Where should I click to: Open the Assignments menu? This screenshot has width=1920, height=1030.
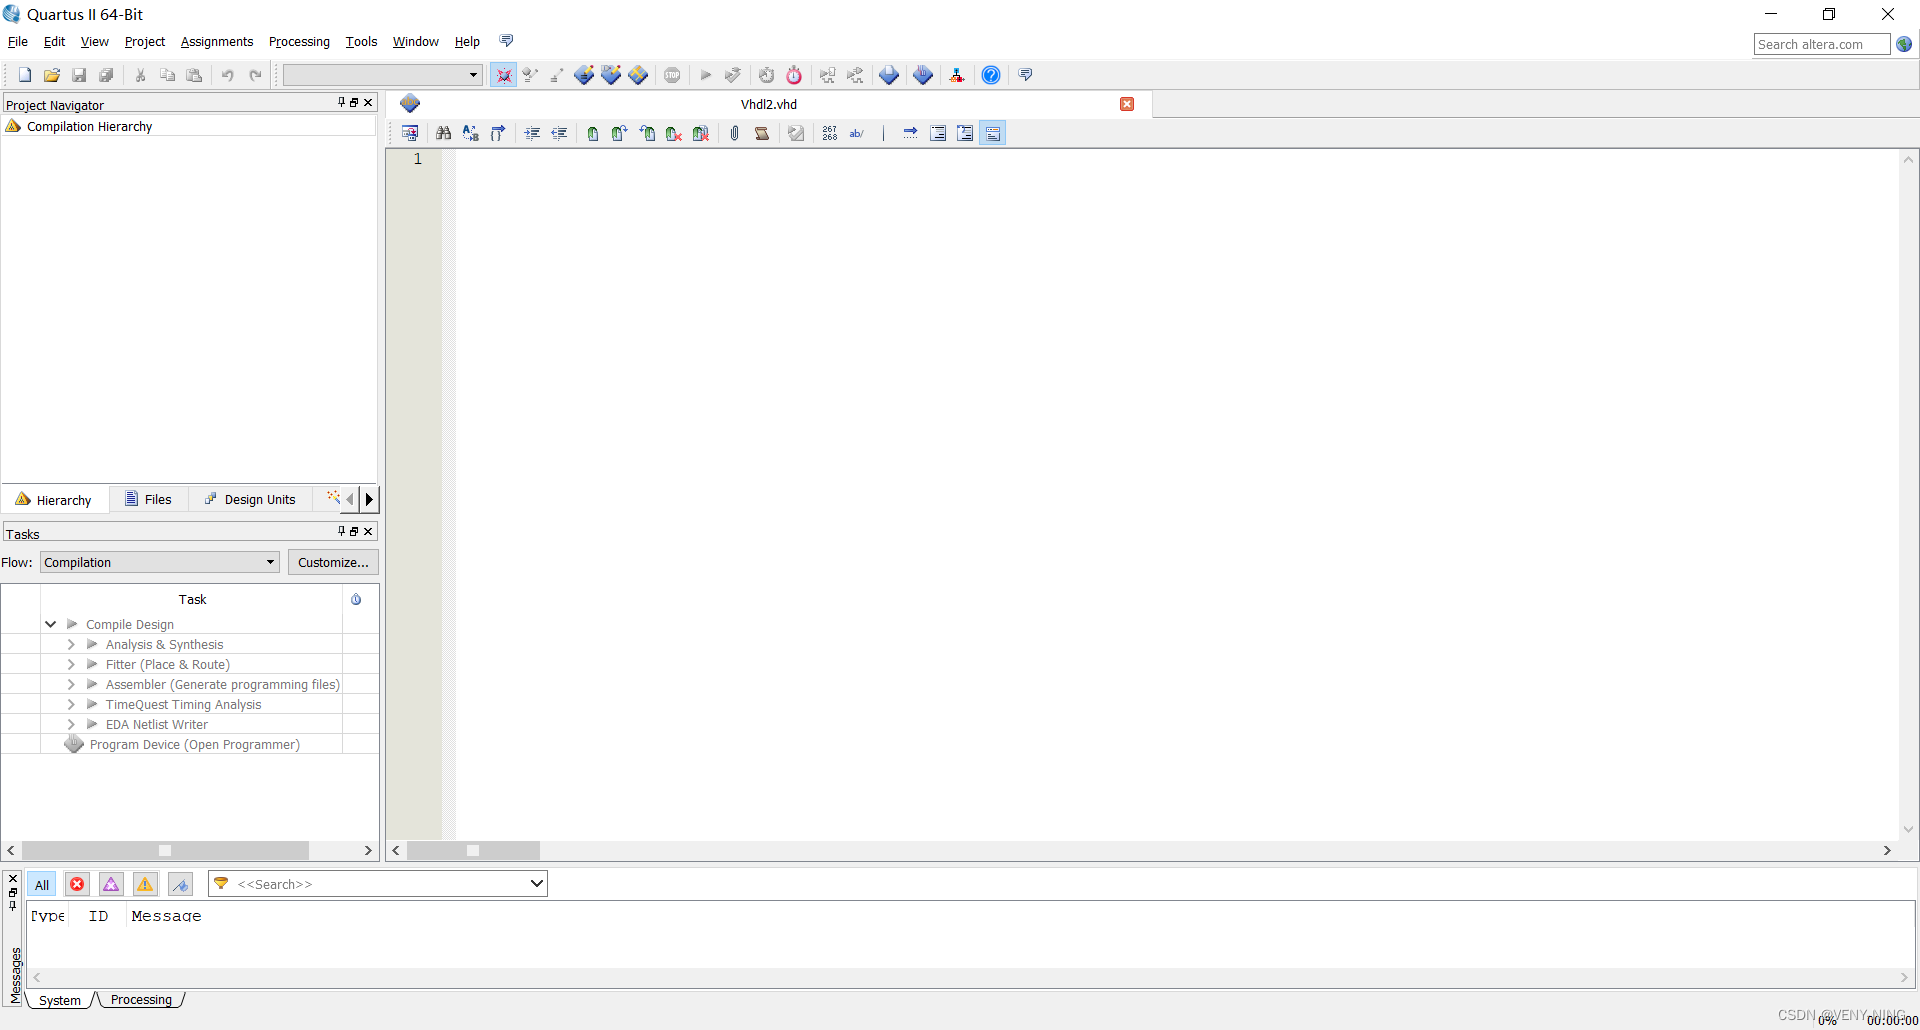(x=217, y=42)
